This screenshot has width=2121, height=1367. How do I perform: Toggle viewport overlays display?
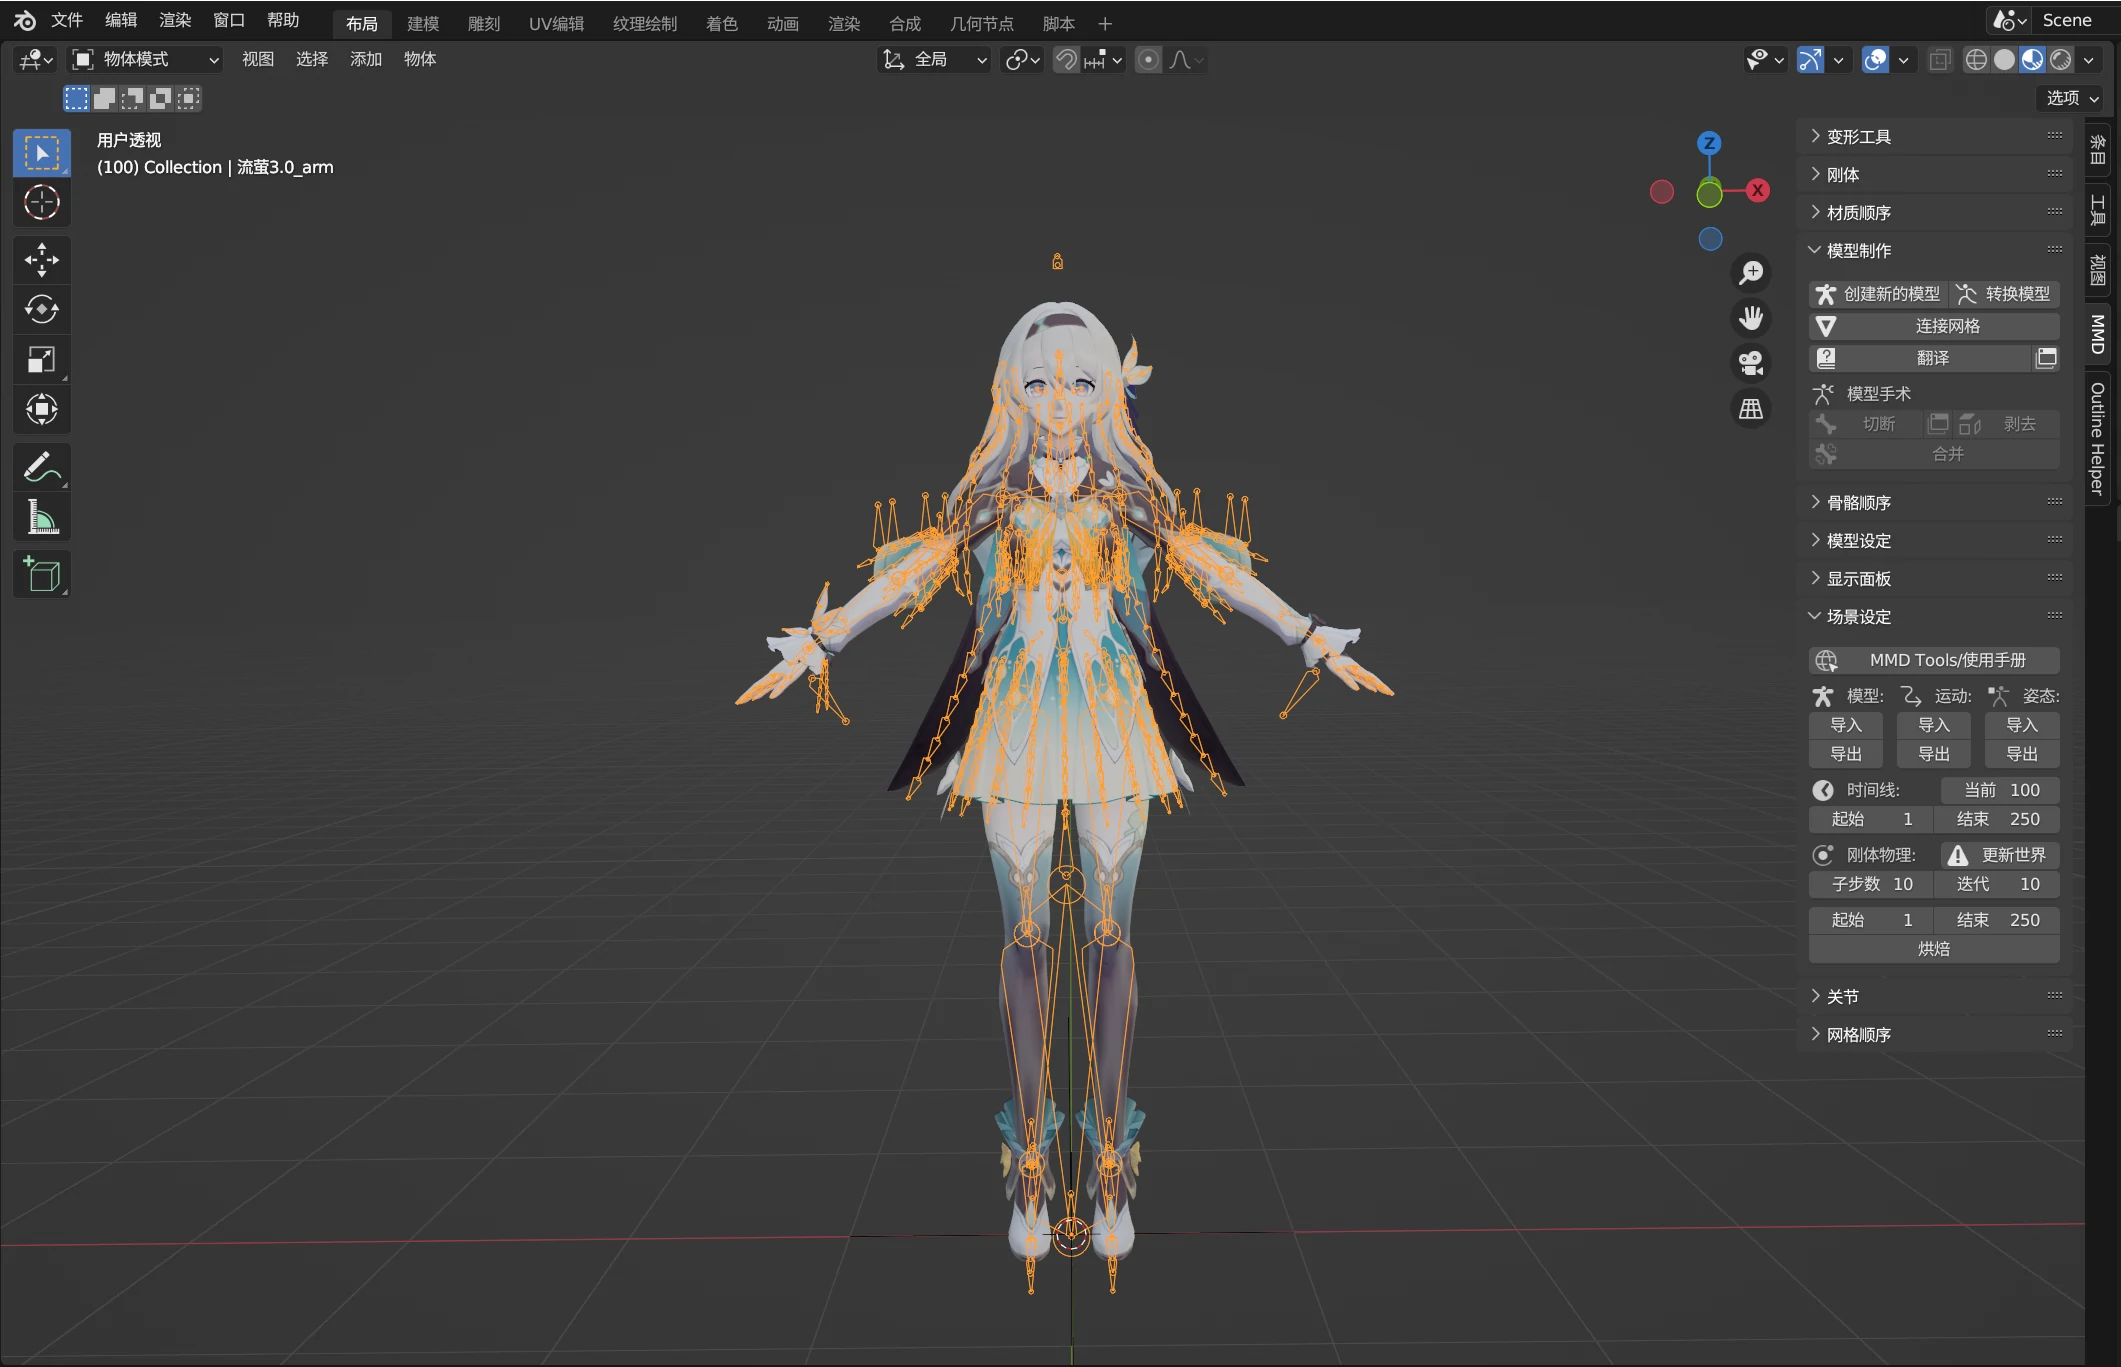point(1875,60)
